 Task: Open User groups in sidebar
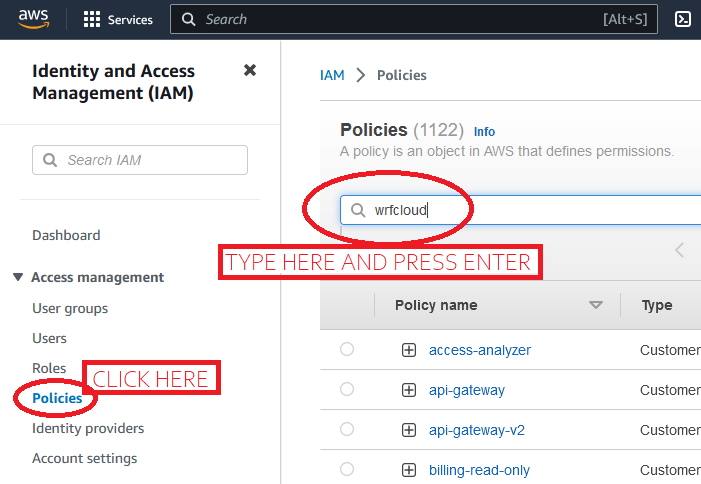tap(70, 308)
